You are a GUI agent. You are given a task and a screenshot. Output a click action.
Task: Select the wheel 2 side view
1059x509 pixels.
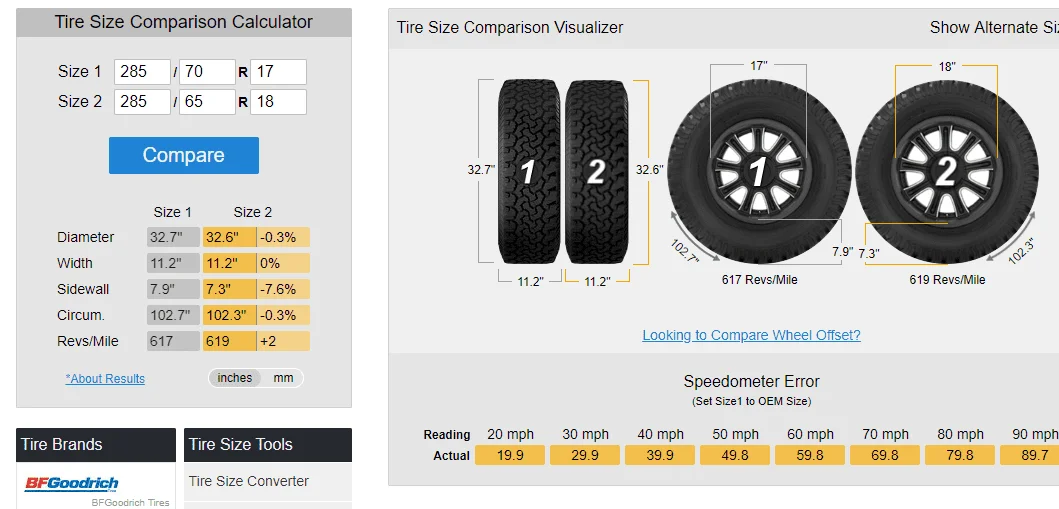pos(946,172)
